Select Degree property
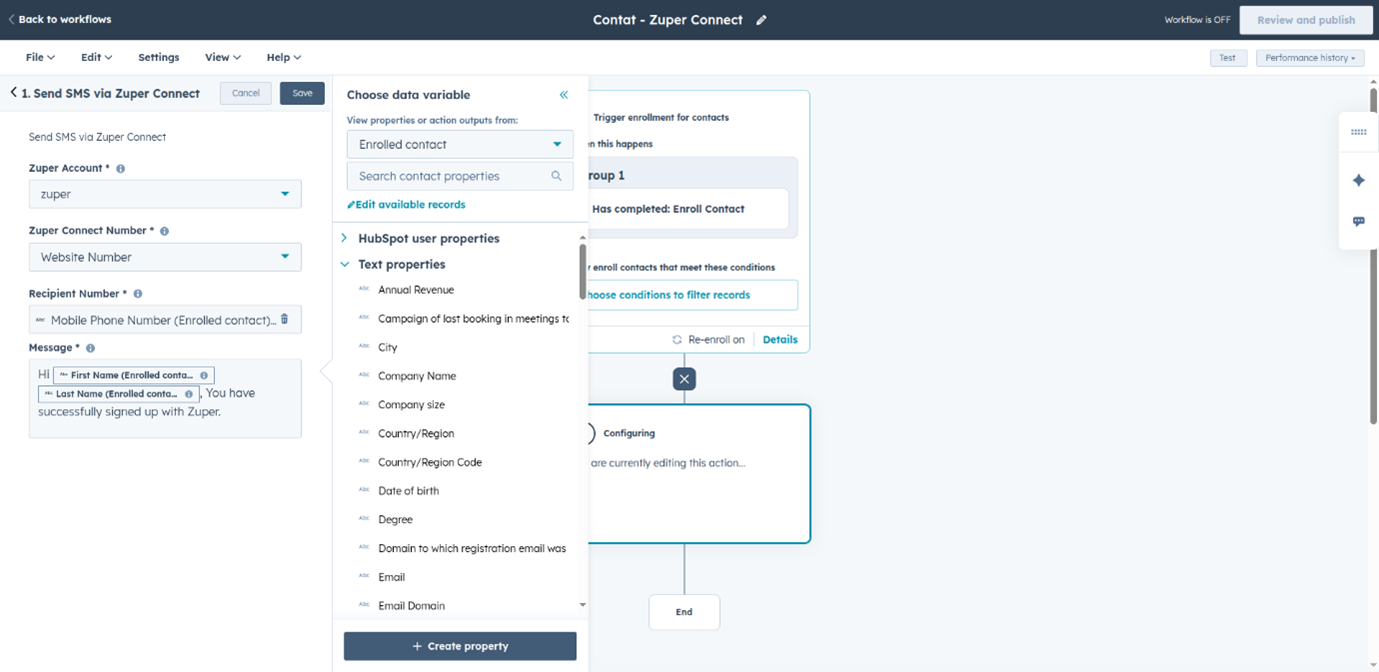 click(396, 520)
